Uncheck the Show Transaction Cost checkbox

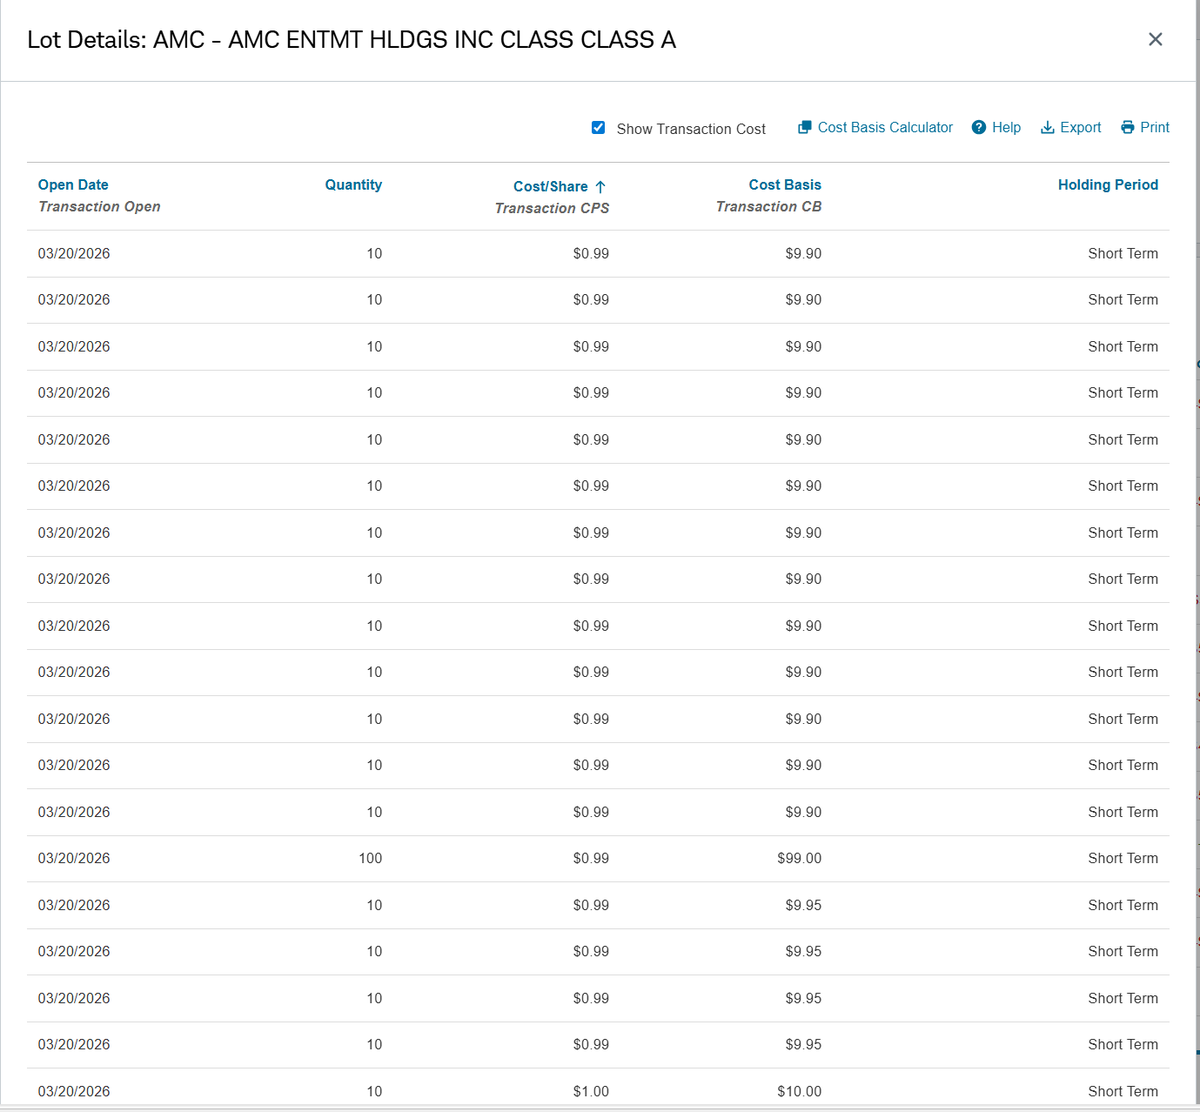pos(598,127)
